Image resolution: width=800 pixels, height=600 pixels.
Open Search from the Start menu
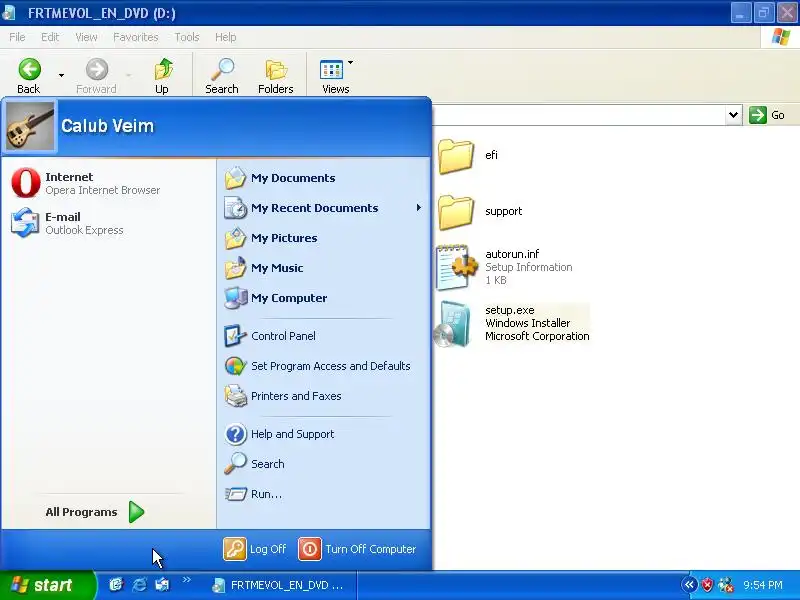(x=323, y=464)
